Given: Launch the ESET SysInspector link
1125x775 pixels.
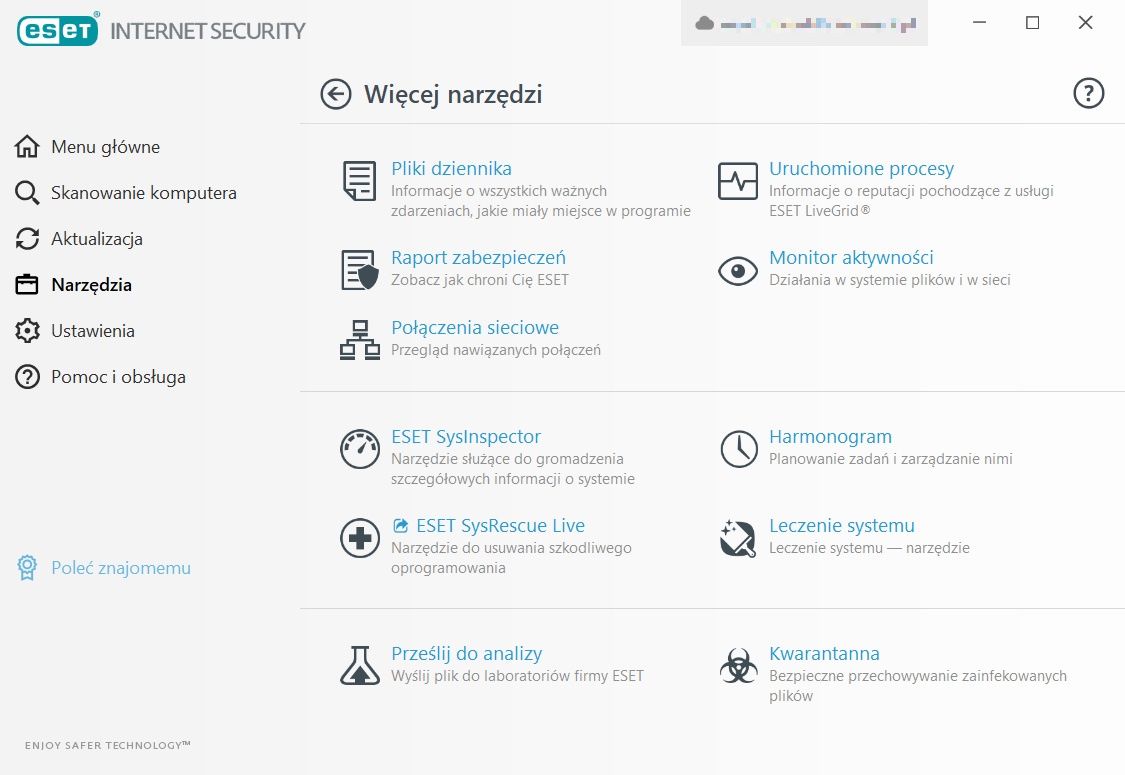Looking at the screenshot, I should pyautogui.click(x=466, y=437).
